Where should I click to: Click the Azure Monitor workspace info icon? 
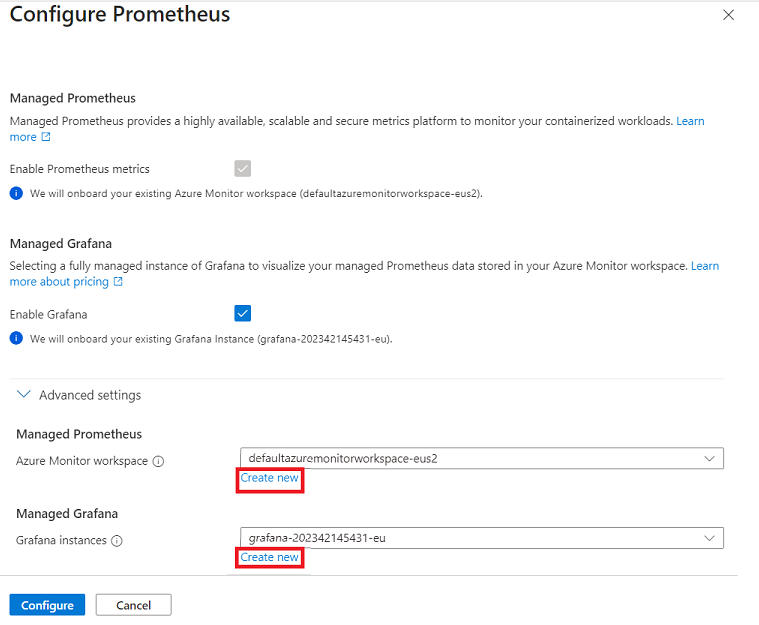158,461
